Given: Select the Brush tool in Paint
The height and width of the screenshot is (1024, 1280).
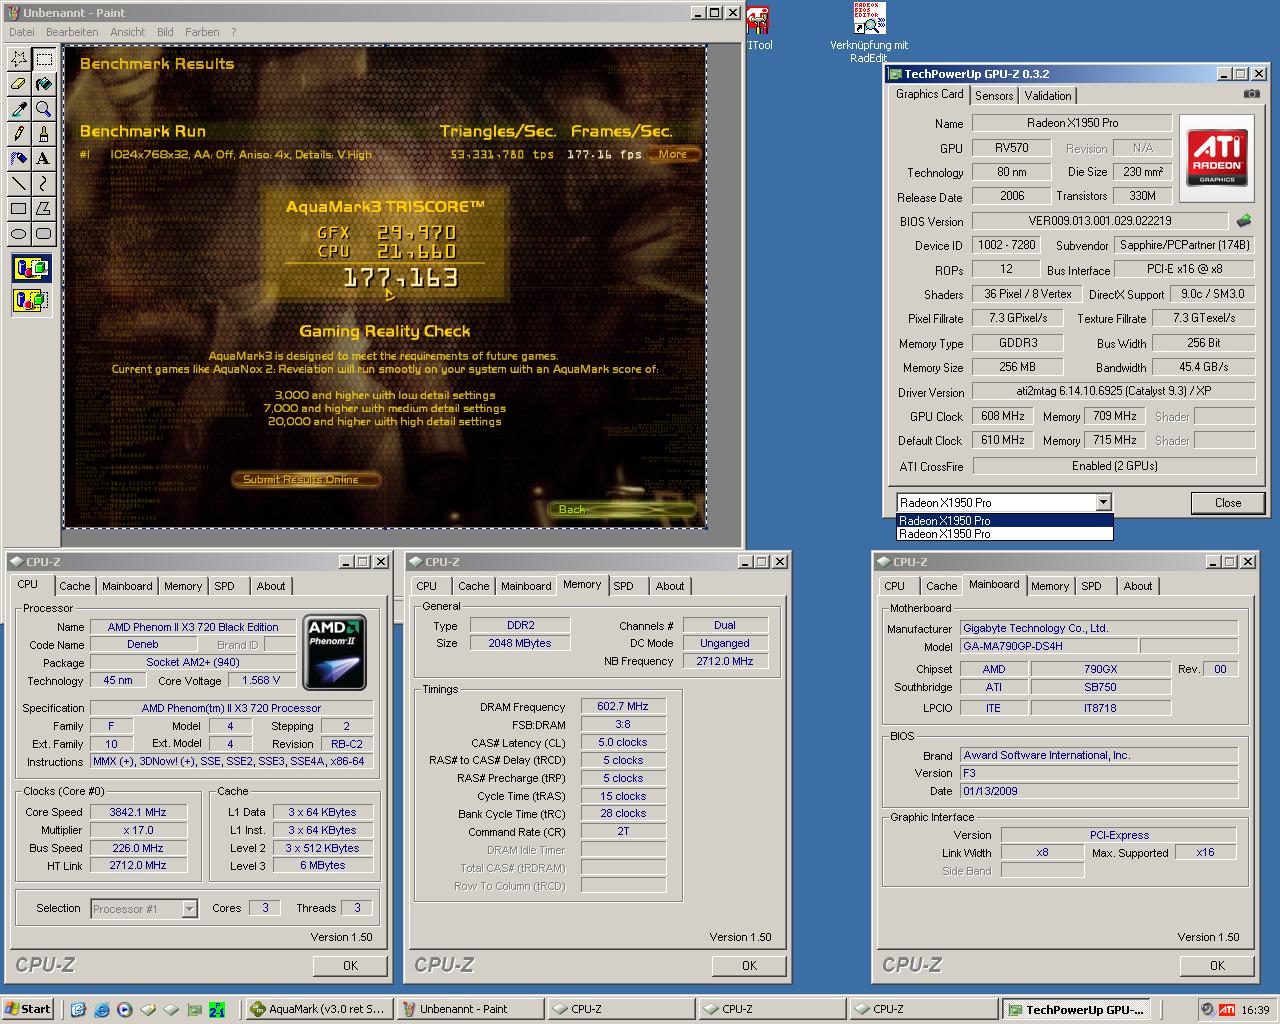Looking at the screenshot, I should pos(44,134).
